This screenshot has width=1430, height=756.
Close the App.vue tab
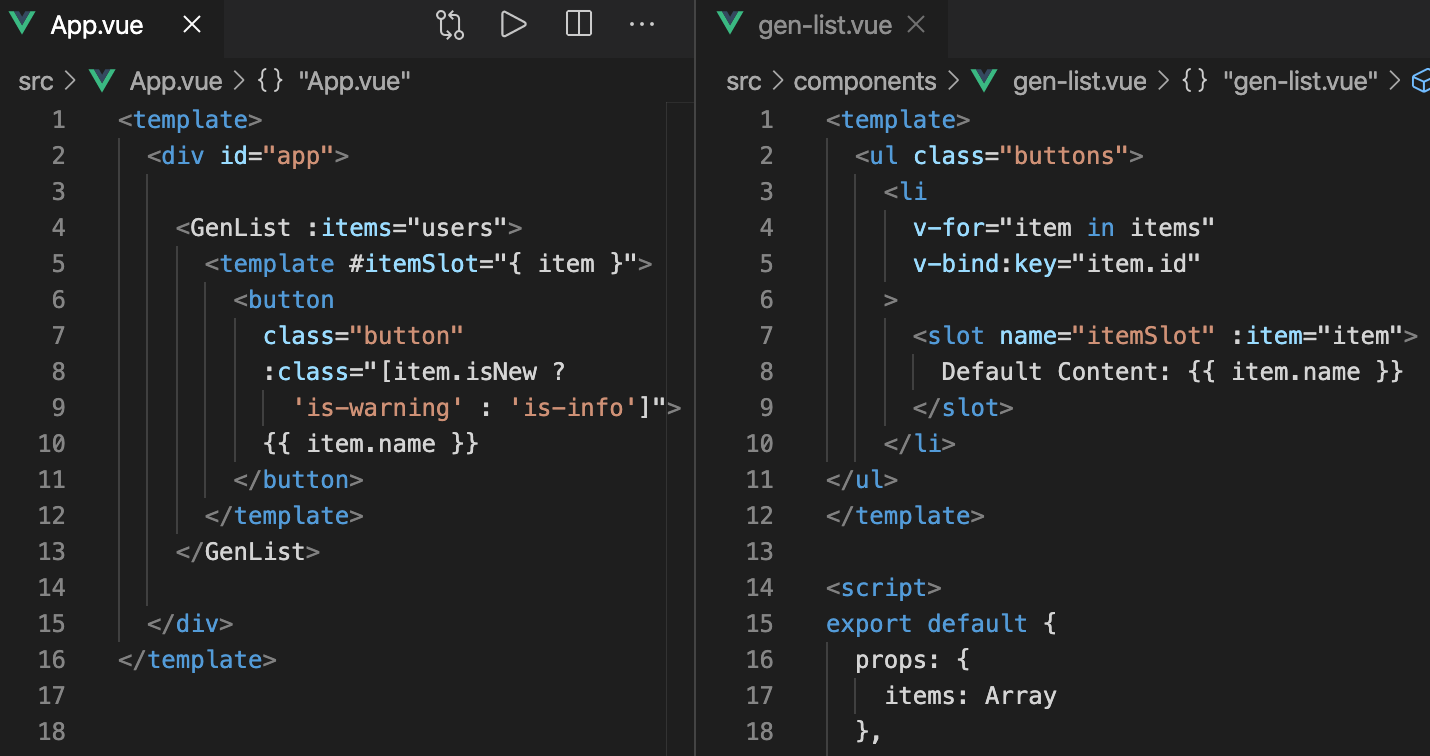click(x=193, y=25)
